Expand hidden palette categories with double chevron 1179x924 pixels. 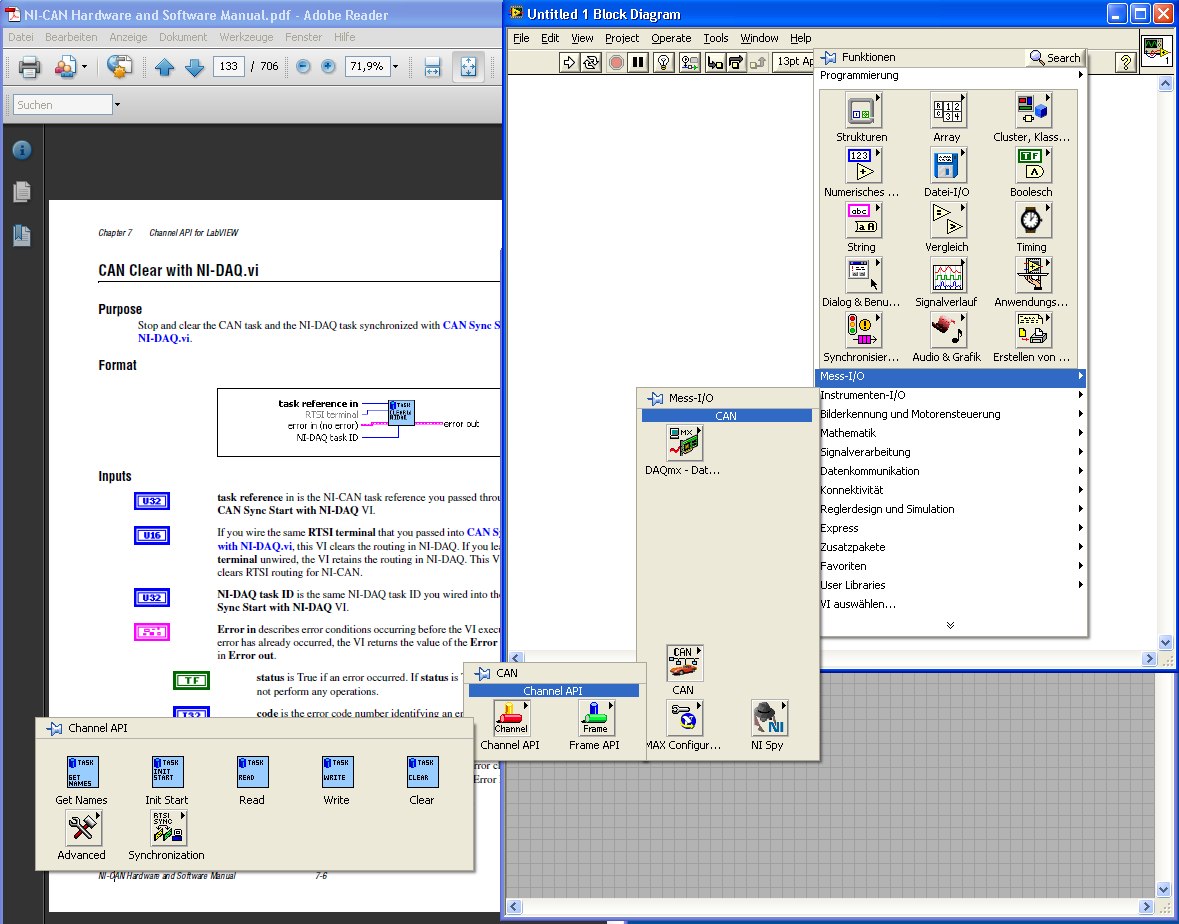pyautogui.click(x=950, y=625)
